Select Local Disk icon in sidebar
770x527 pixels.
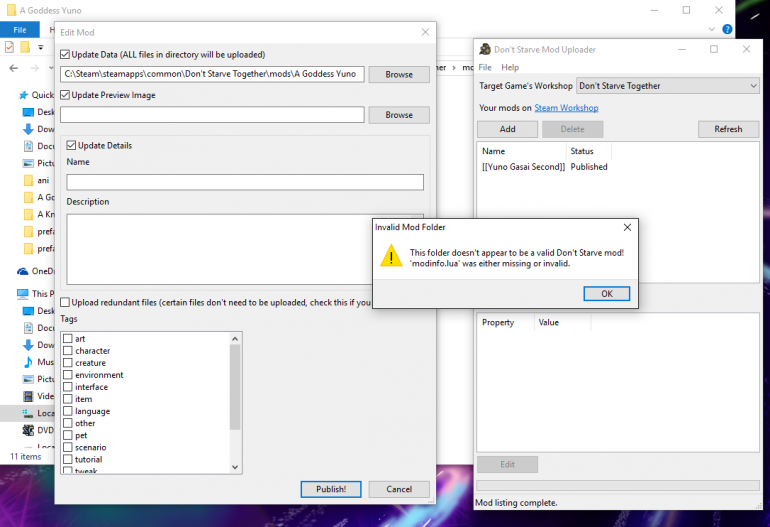28,413
